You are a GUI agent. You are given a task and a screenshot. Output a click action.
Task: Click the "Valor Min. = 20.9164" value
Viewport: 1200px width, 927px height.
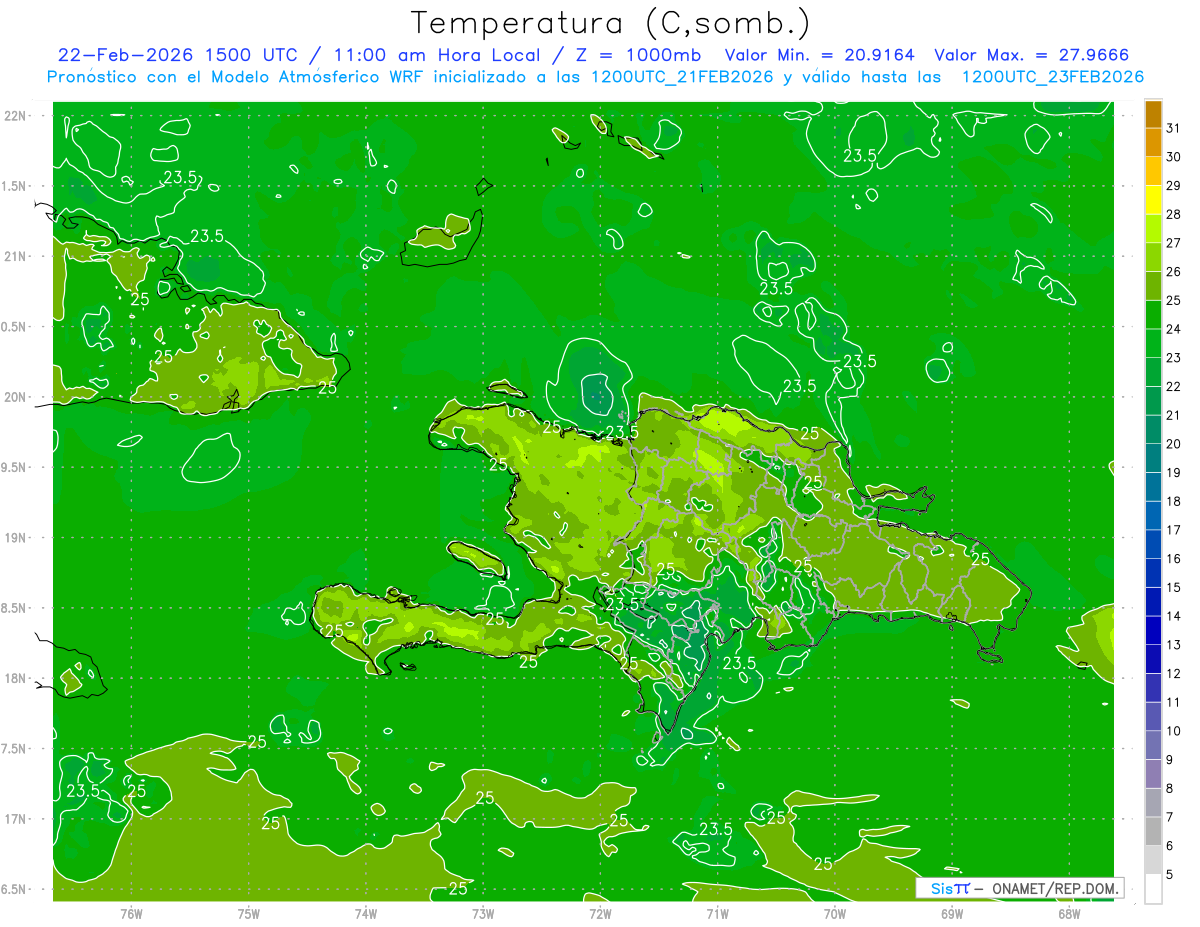[x=819, y=55]
